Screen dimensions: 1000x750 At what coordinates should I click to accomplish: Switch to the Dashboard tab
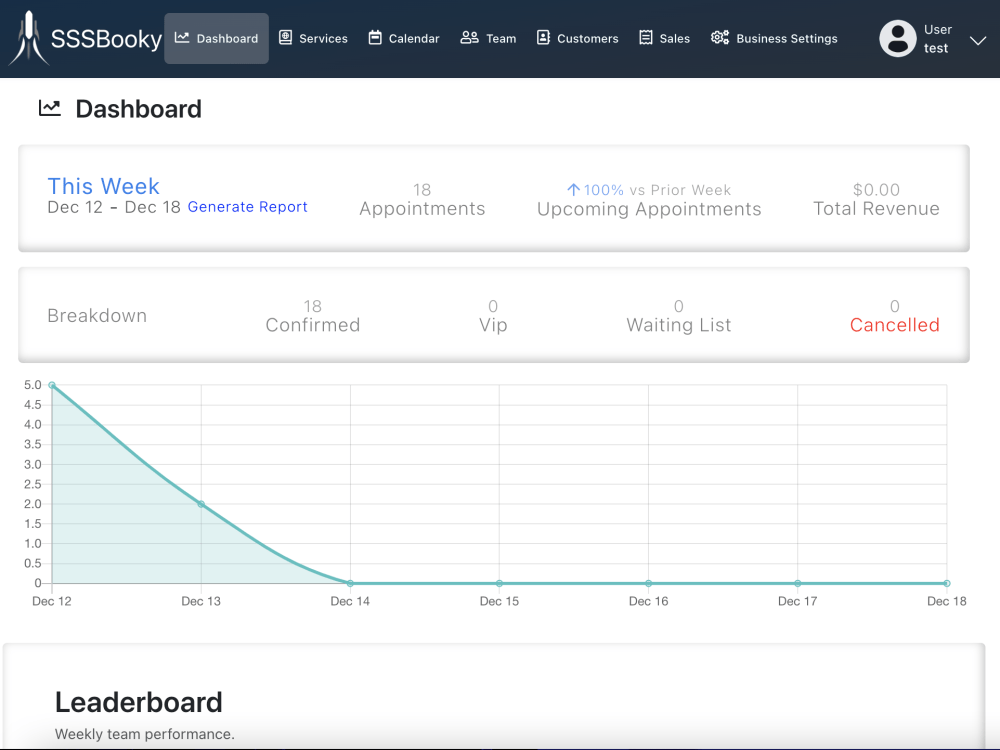click(x=216, y=38)
